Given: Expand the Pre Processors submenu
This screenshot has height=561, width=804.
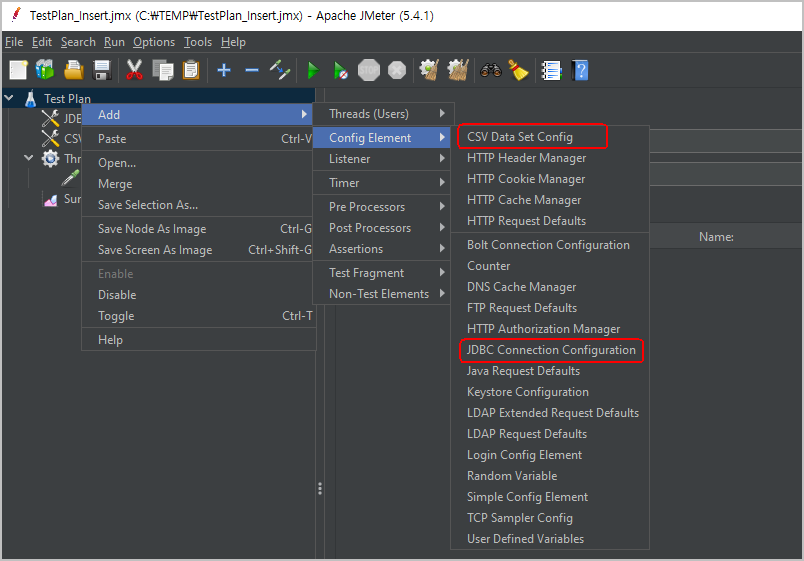Looking at the screenshot, I should coord(381,207).
